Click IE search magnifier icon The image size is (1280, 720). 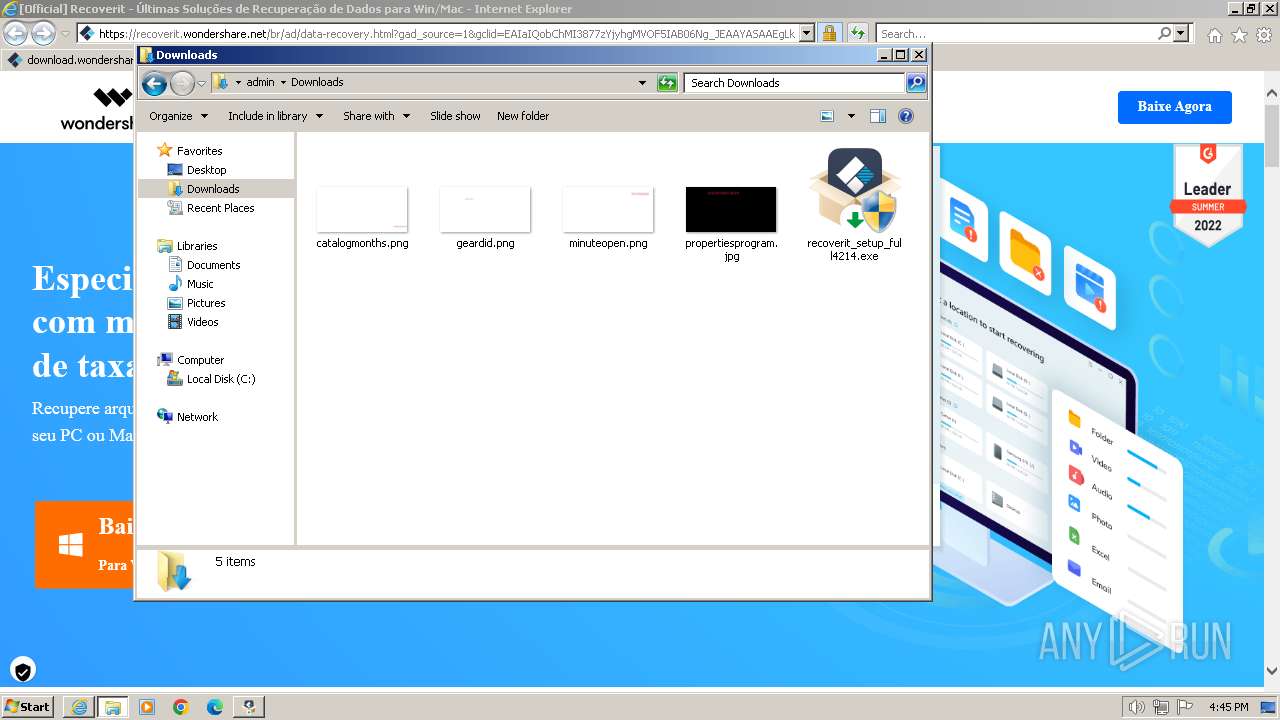(1164, 34)
